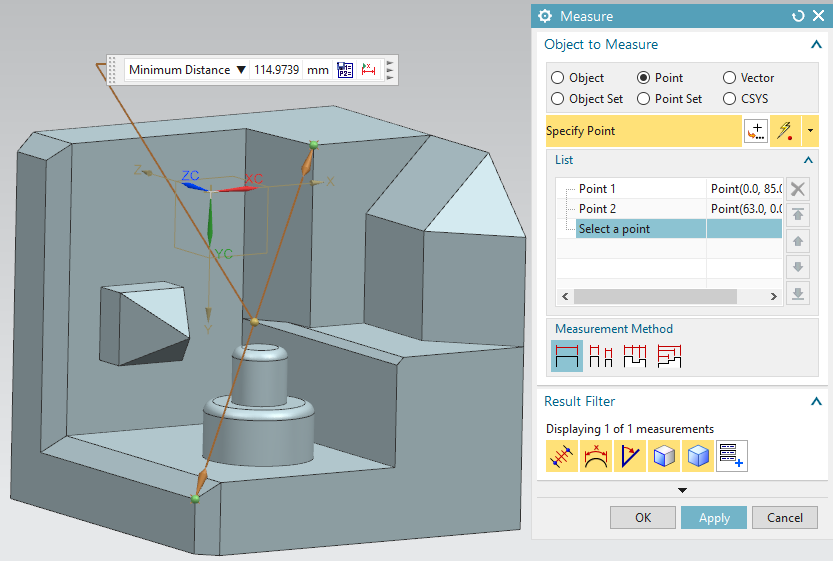Select the Object Chain measurement method icon
This screenshot has height=561, width=833.
[635, 356]
